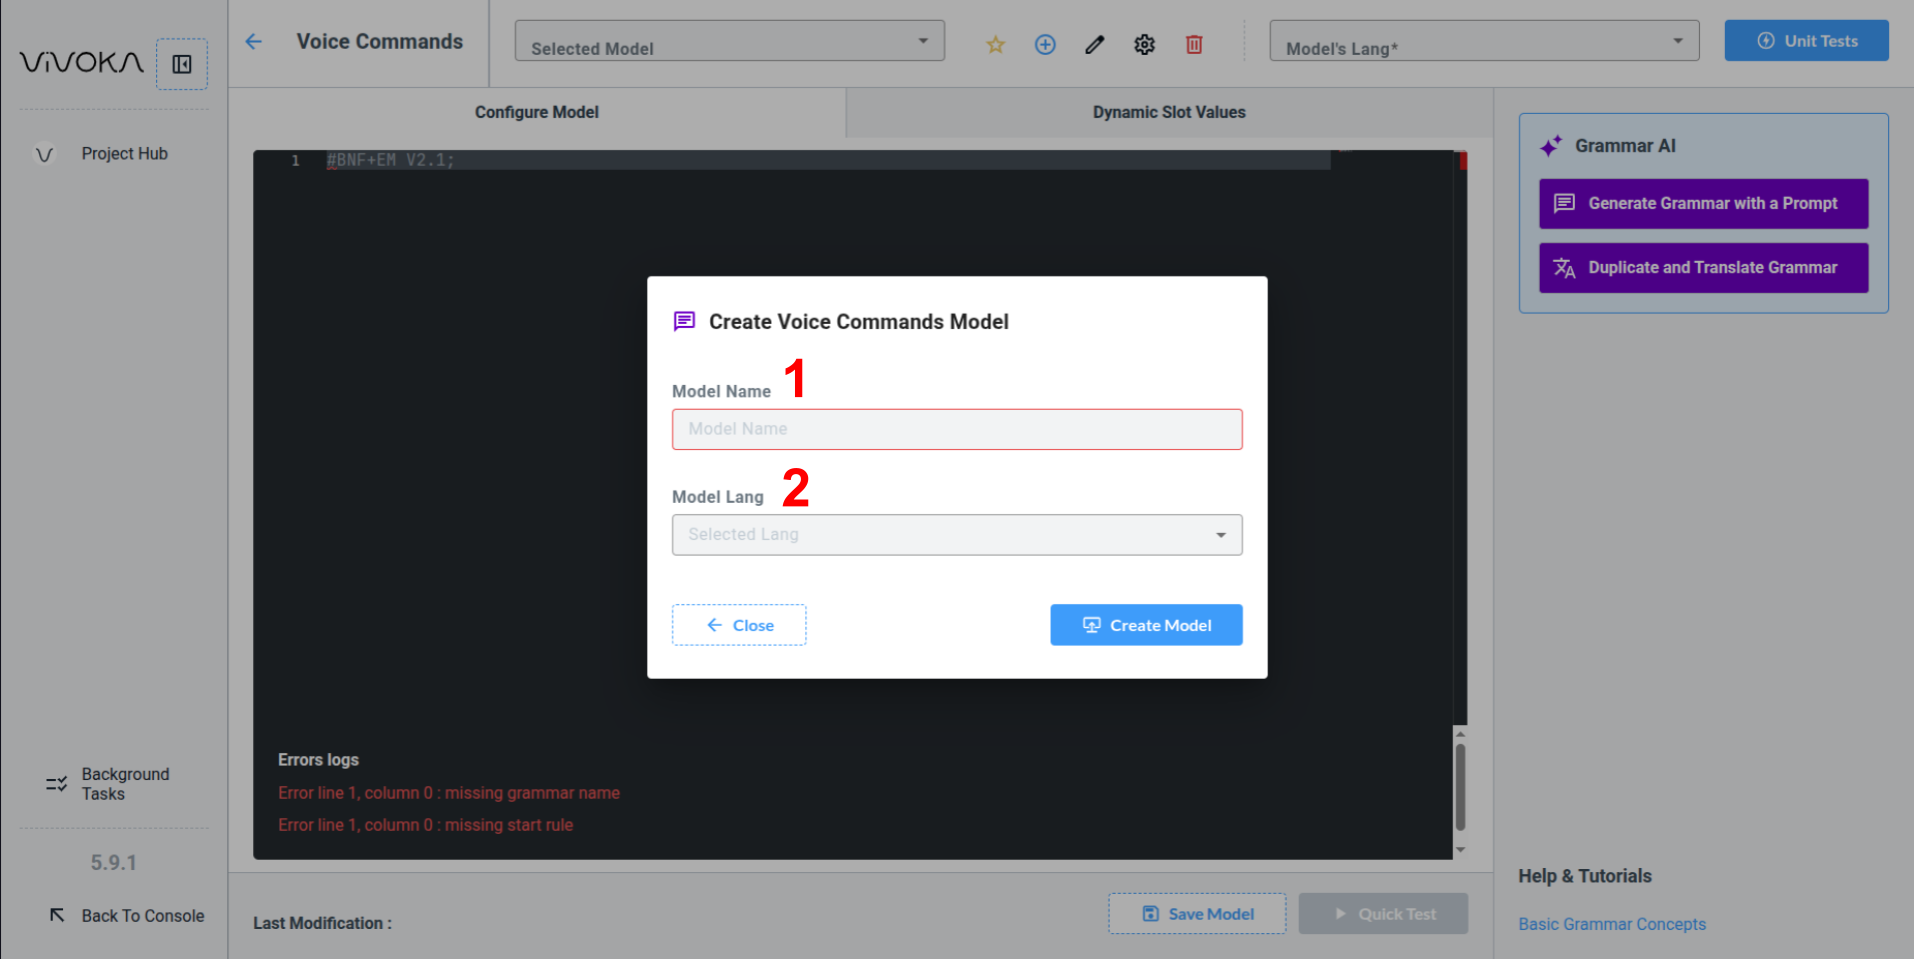Screen dimensions: 1914x959
Task: Open the Selected Lang dropdown in dialog
Action: click(x=956, y=535)
